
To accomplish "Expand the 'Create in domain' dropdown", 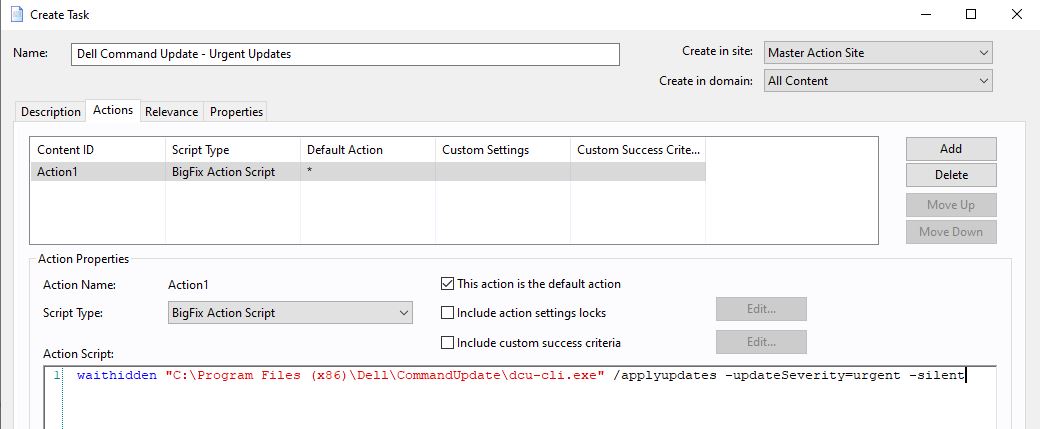I will 878,81.
